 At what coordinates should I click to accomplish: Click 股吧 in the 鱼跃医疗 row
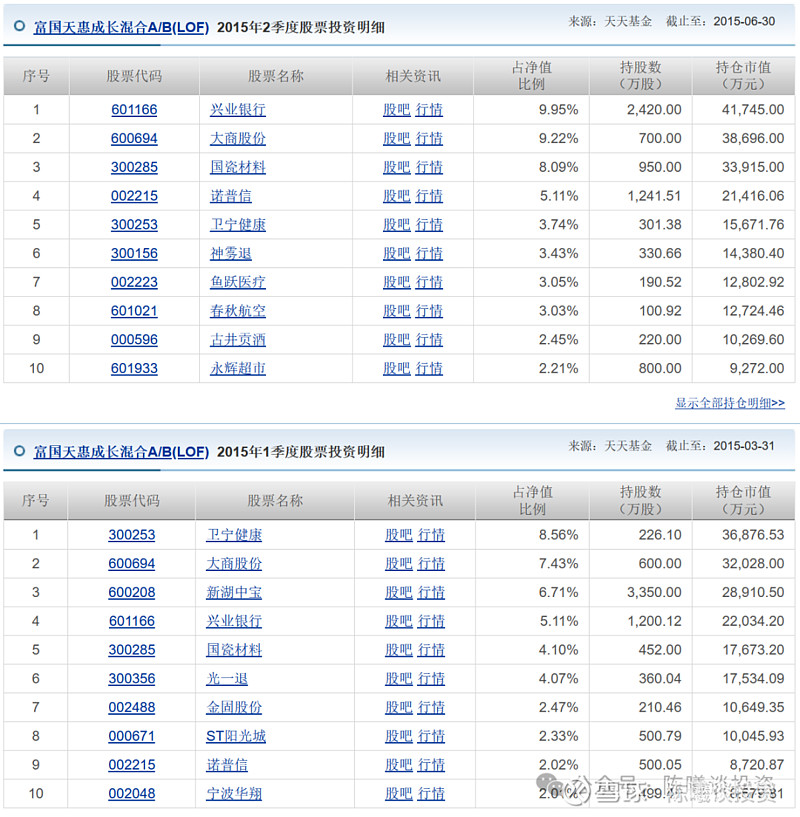tap(397, 282)
